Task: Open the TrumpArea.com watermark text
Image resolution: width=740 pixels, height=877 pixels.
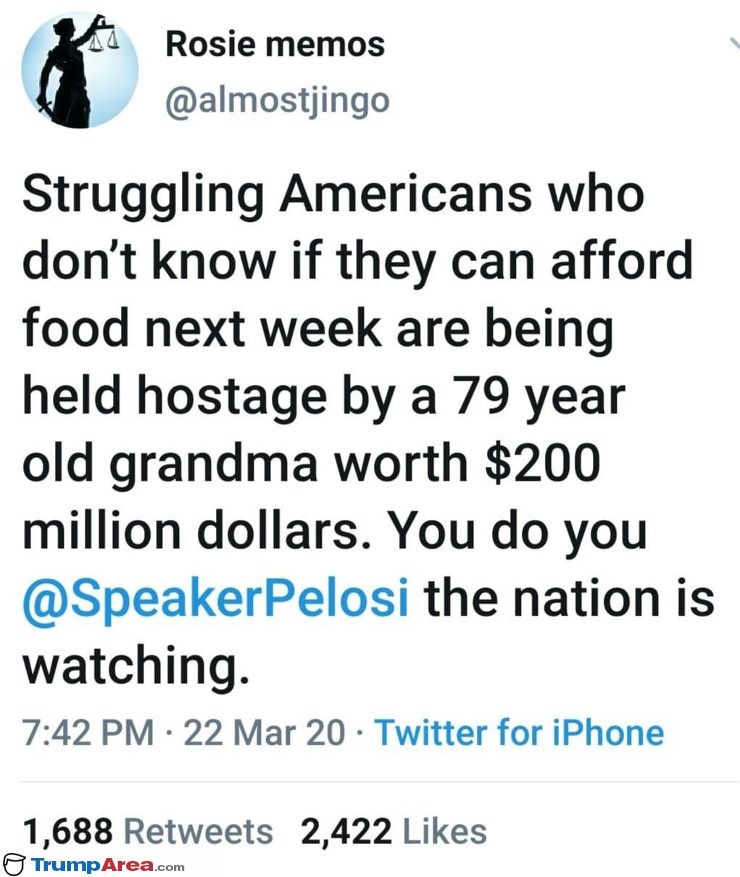Action: pyautogui.click(x=107, y=865)
